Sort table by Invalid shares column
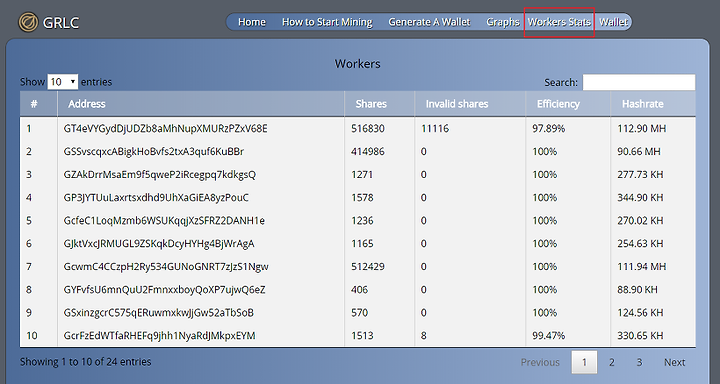This screenshot has height=384, width=720. [470, 104]
